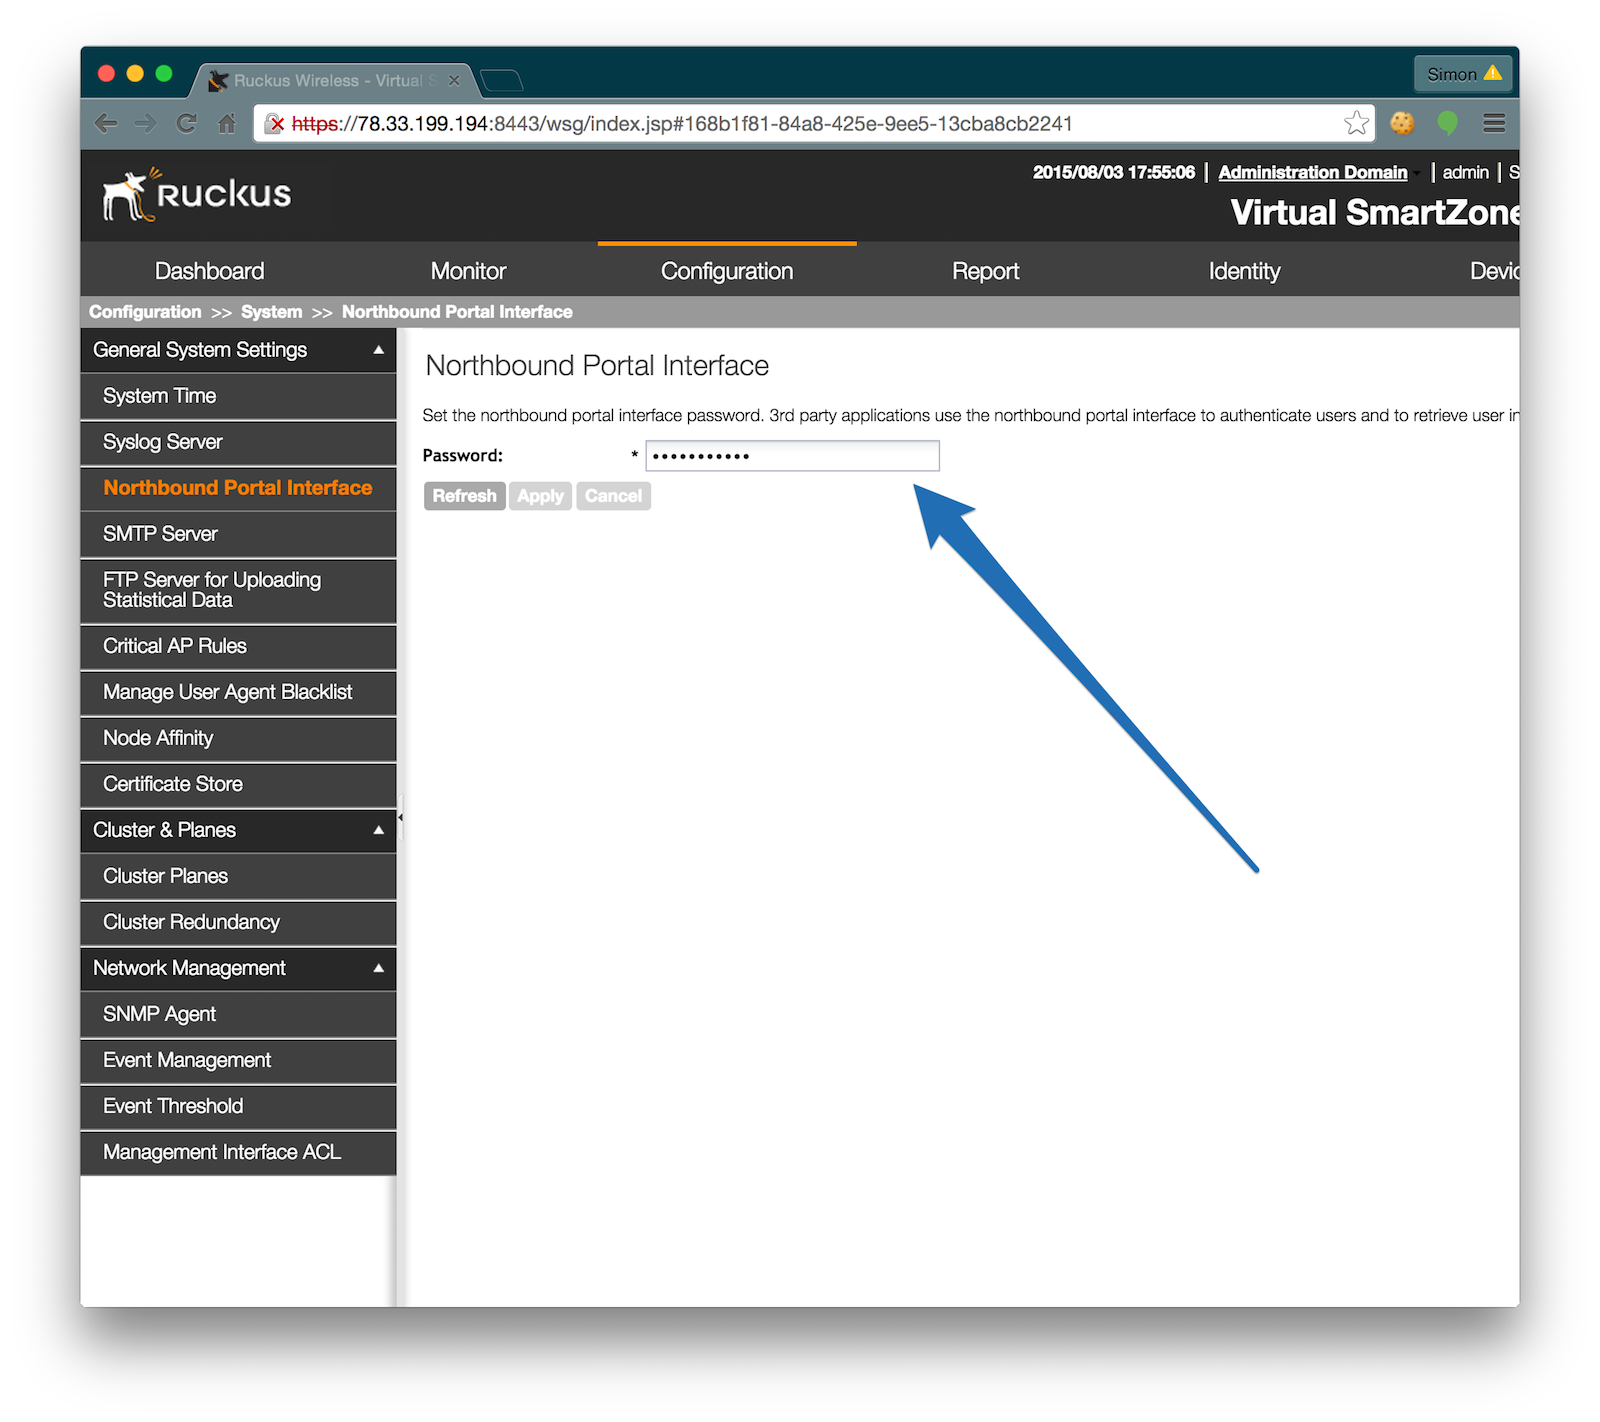The width and height of the screenshot is (1600, 1422).
Task: Open Event Threshold
Action: coord(238,1106)
